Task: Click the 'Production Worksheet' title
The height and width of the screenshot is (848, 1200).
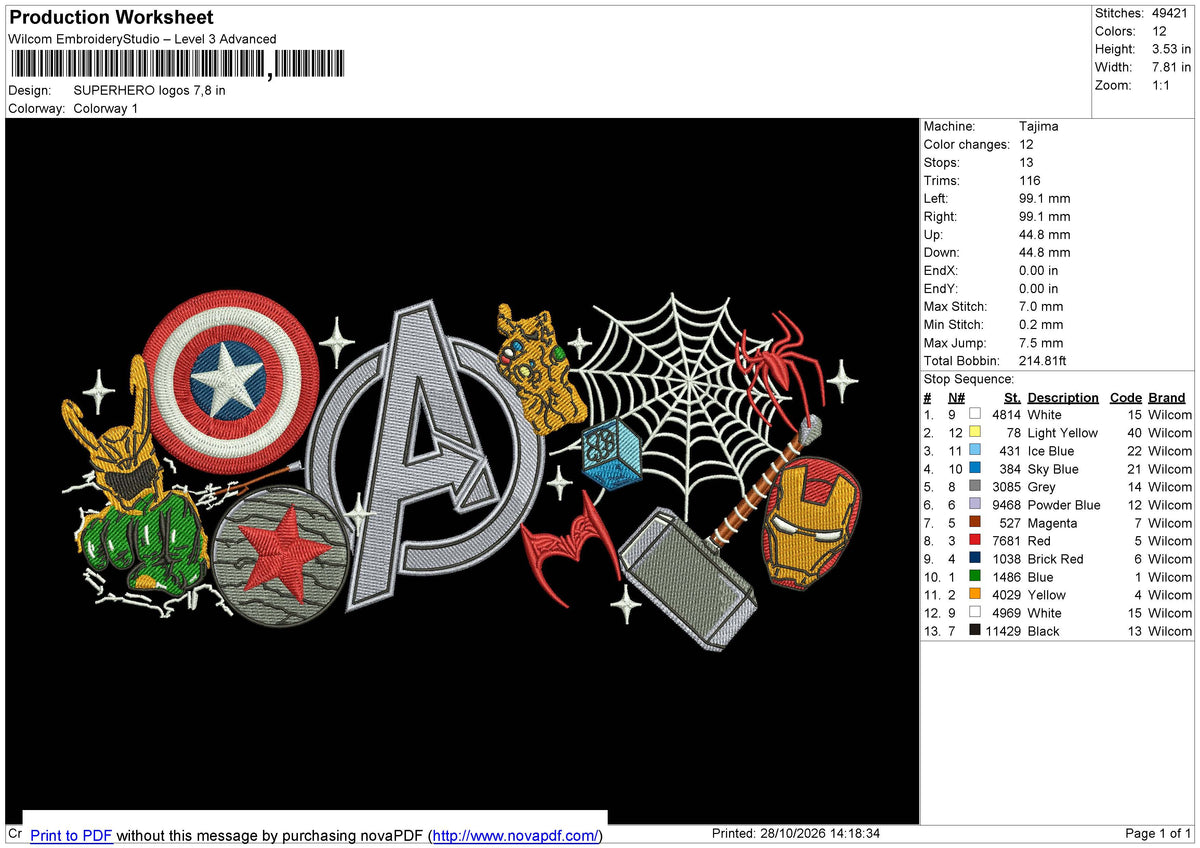Action: [x=111, y=17]
